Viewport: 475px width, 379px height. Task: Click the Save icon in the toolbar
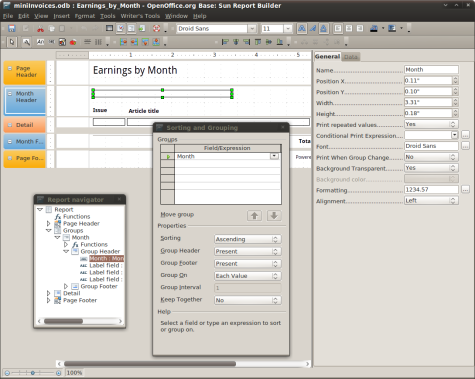coord(12,29)
